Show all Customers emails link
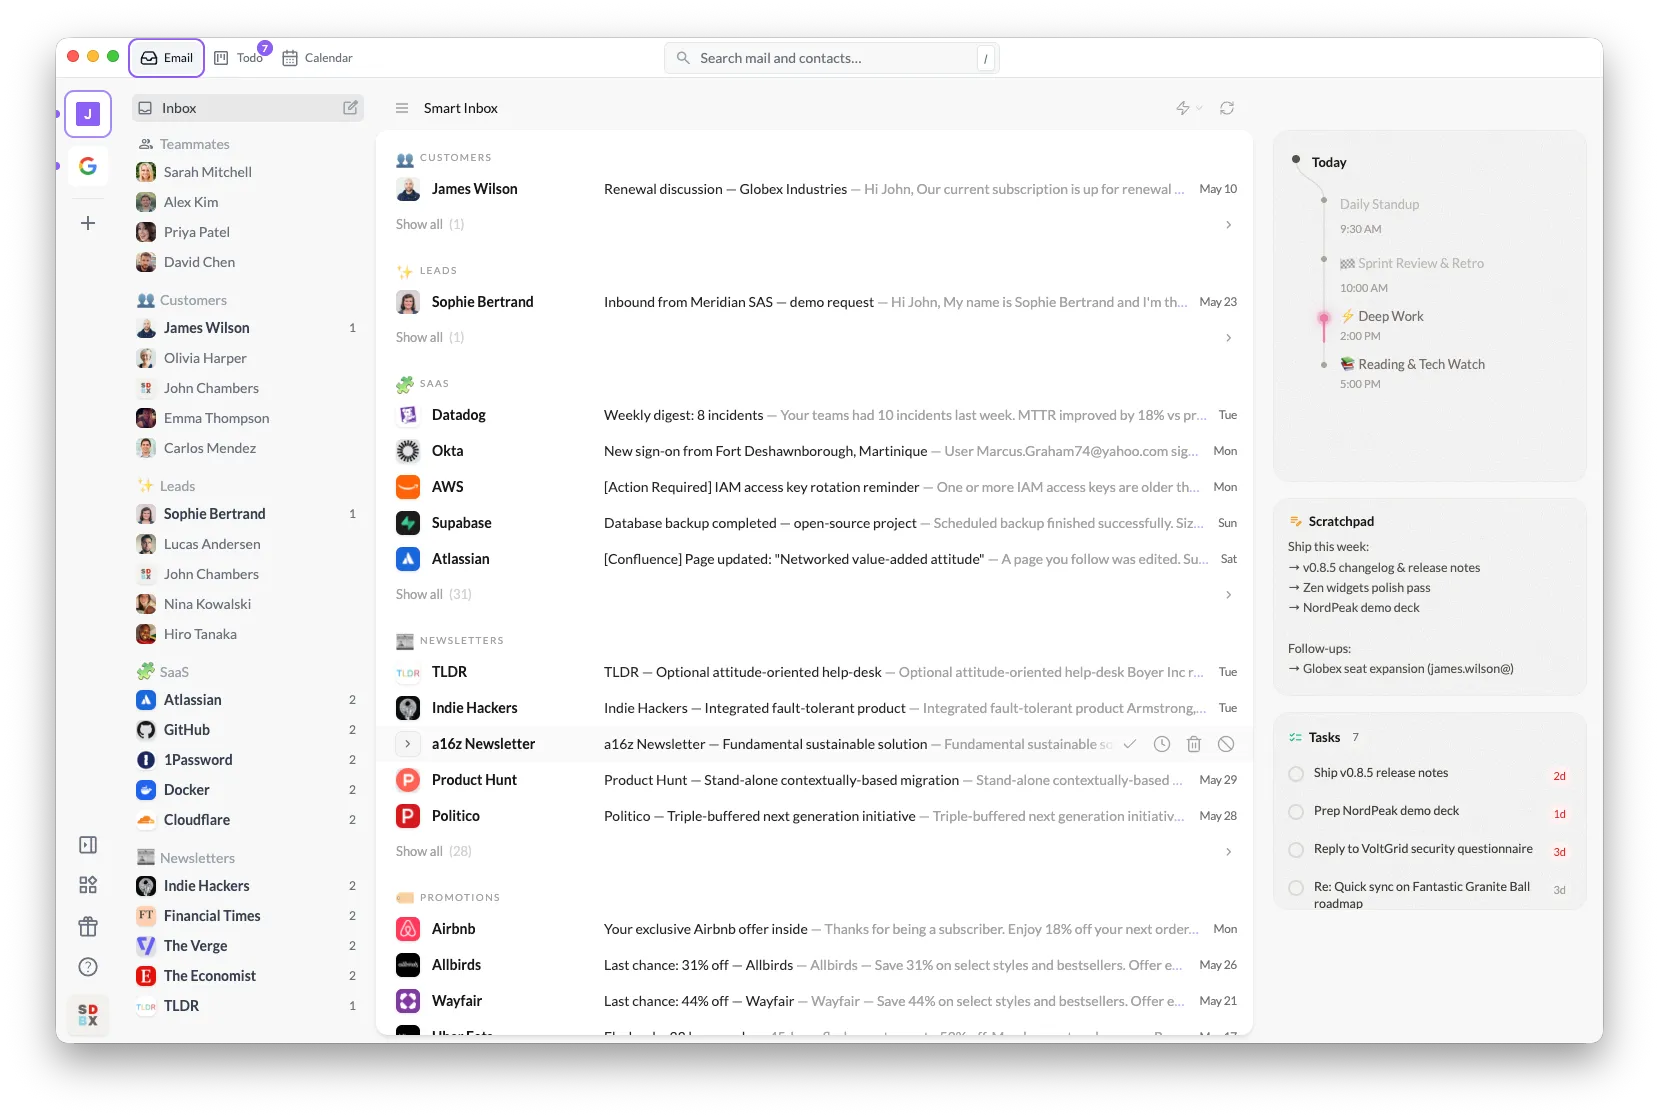 [x=430, y=225]
